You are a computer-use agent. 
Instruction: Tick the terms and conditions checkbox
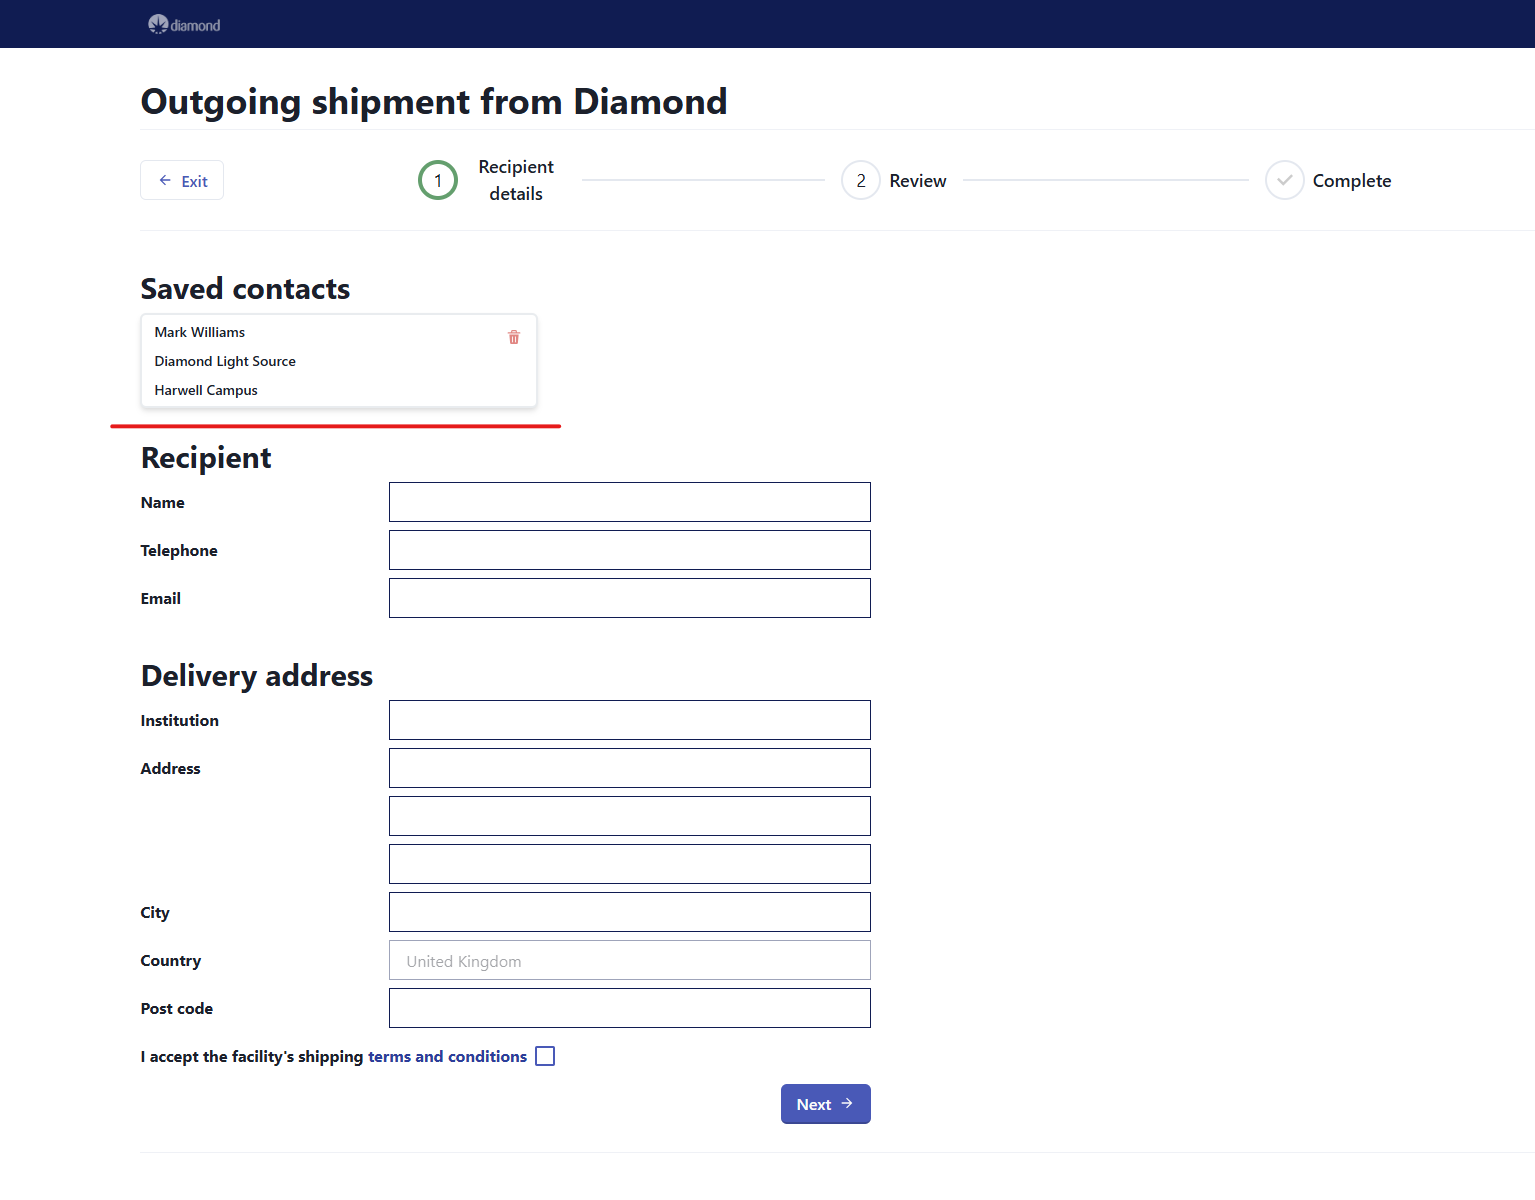[545, 1056]
